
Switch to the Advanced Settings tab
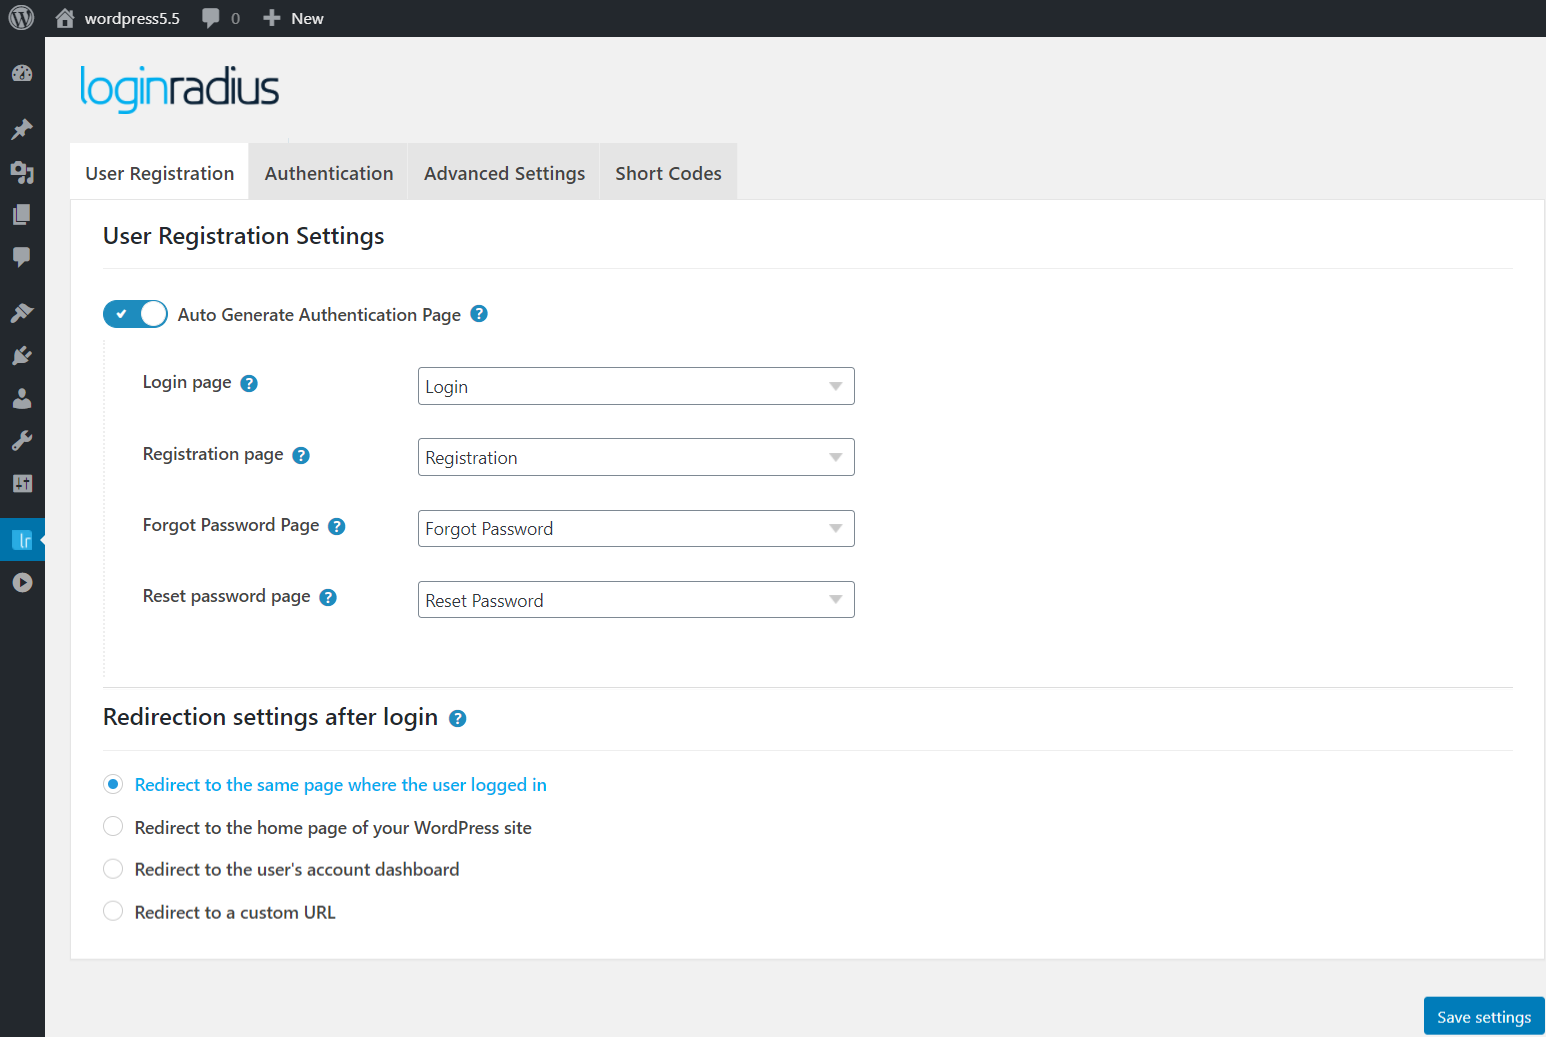[504, 172]
